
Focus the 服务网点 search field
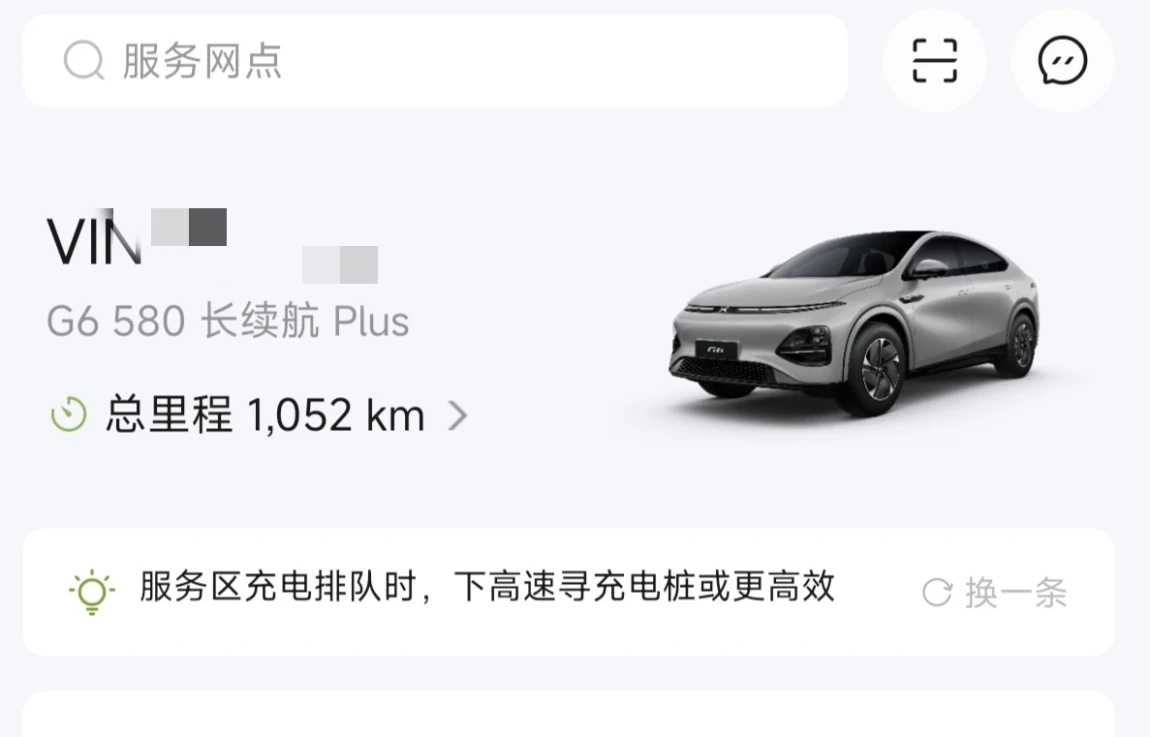point(435,60)
